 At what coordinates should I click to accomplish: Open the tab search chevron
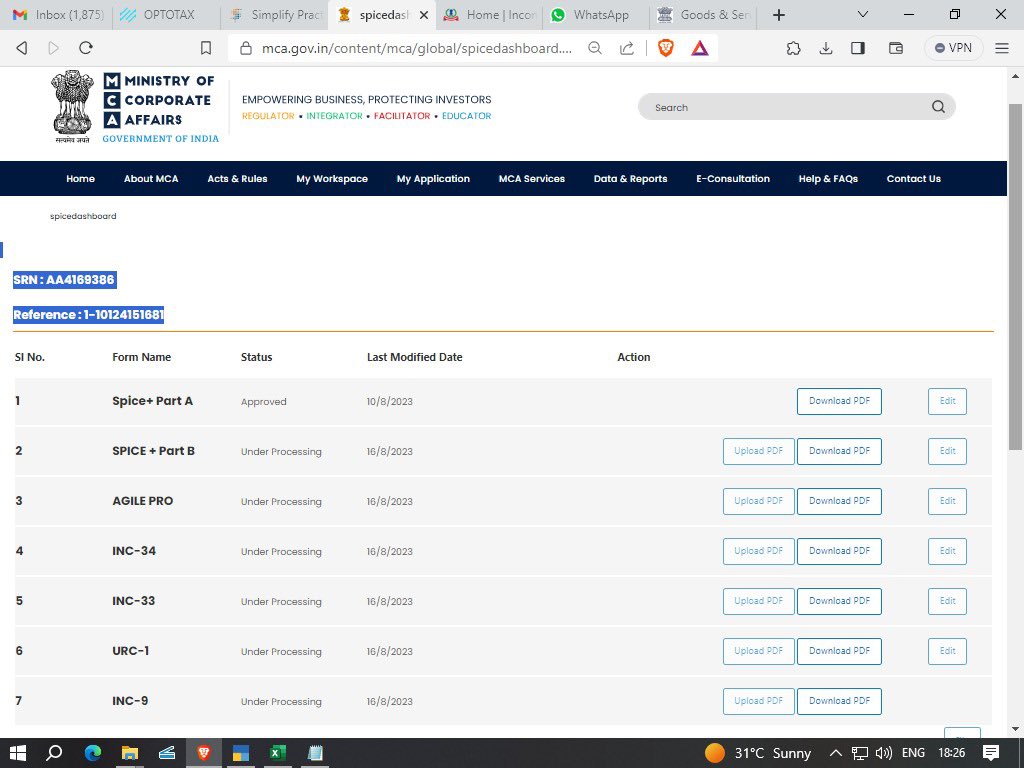point(863,14)
